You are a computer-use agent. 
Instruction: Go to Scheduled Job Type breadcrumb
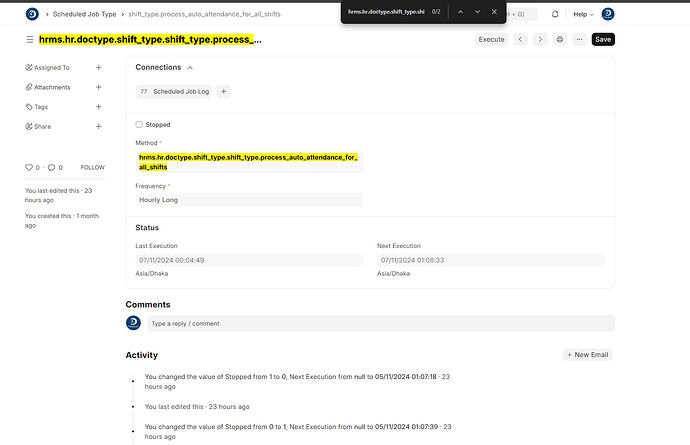pos(84,14)
